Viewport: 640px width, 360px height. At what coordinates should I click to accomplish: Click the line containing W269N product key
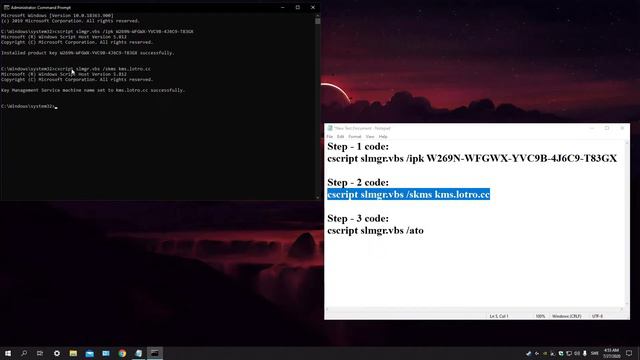(472, 158)
